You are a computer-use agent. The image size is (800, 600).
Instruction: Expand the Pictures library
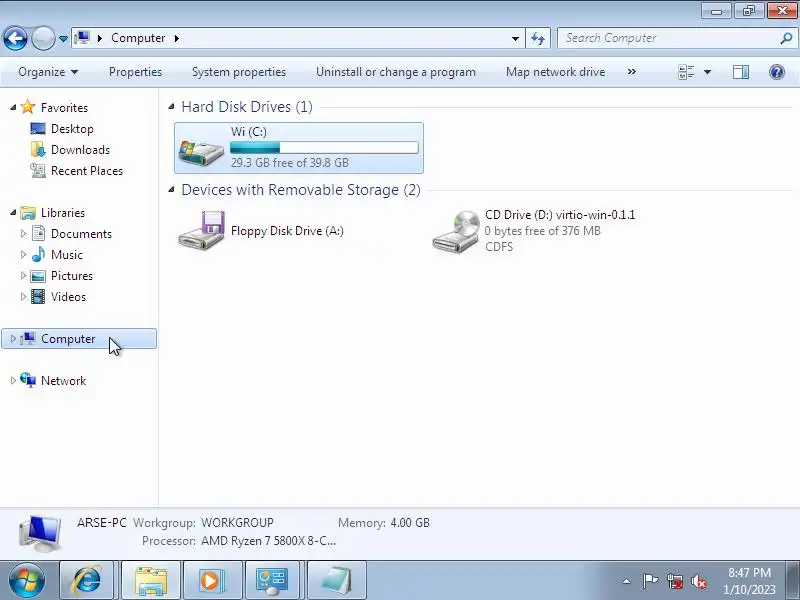[23, 275]
